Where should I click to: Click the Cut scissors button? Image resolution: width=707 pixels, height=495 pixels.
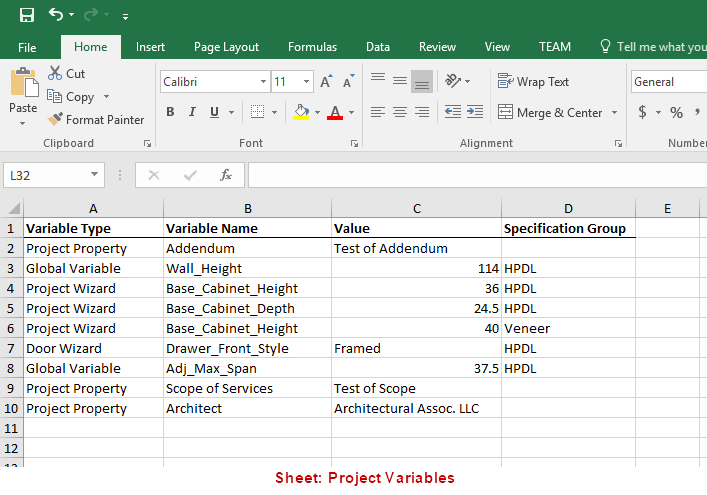pos(66,73)
